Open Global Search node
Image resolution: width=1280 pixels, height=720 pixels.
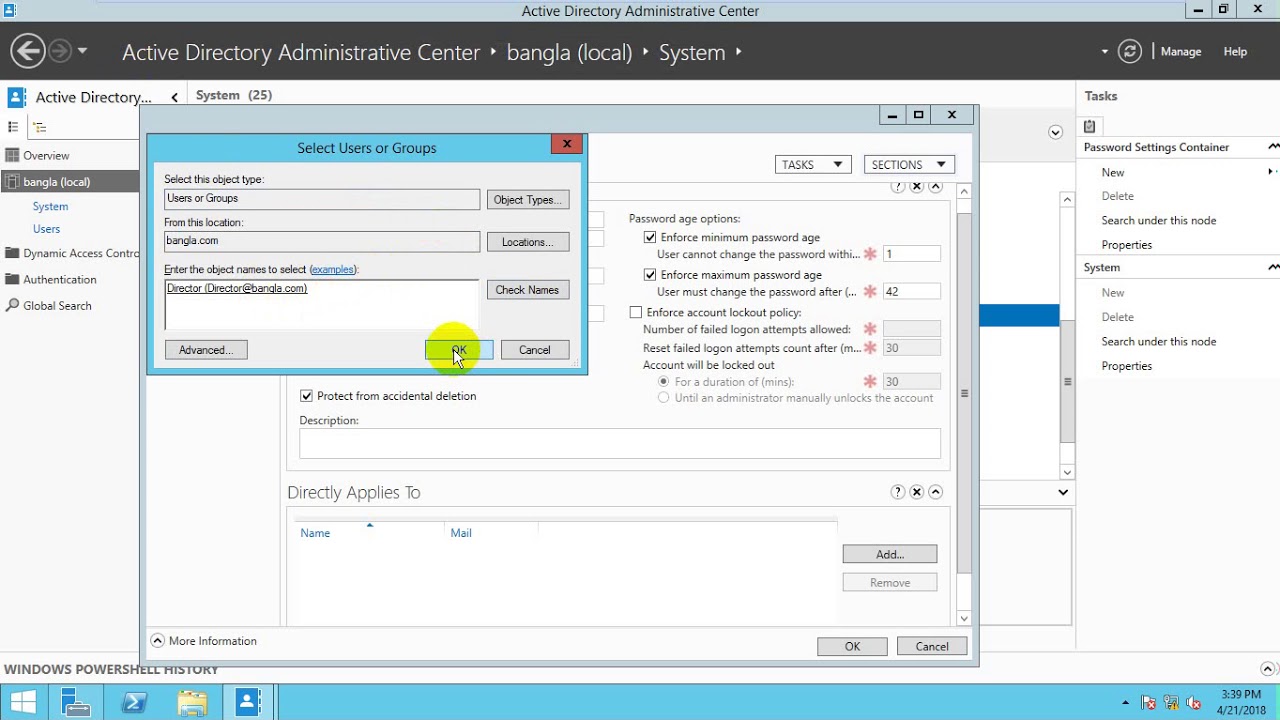click(57, 306)
